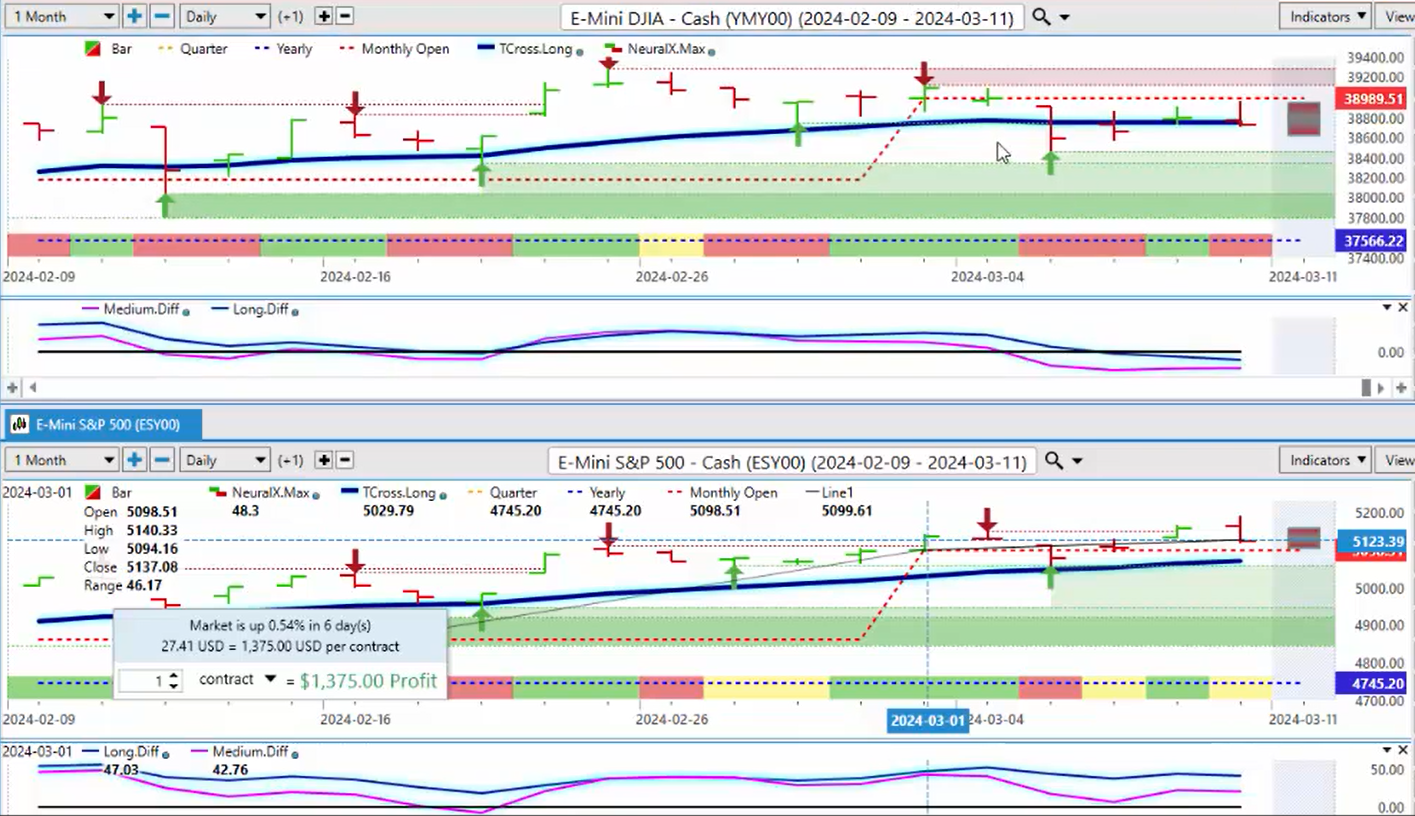
Task: Expand arrow next to DJIA search magnifier
Action: click(1064, 18)
